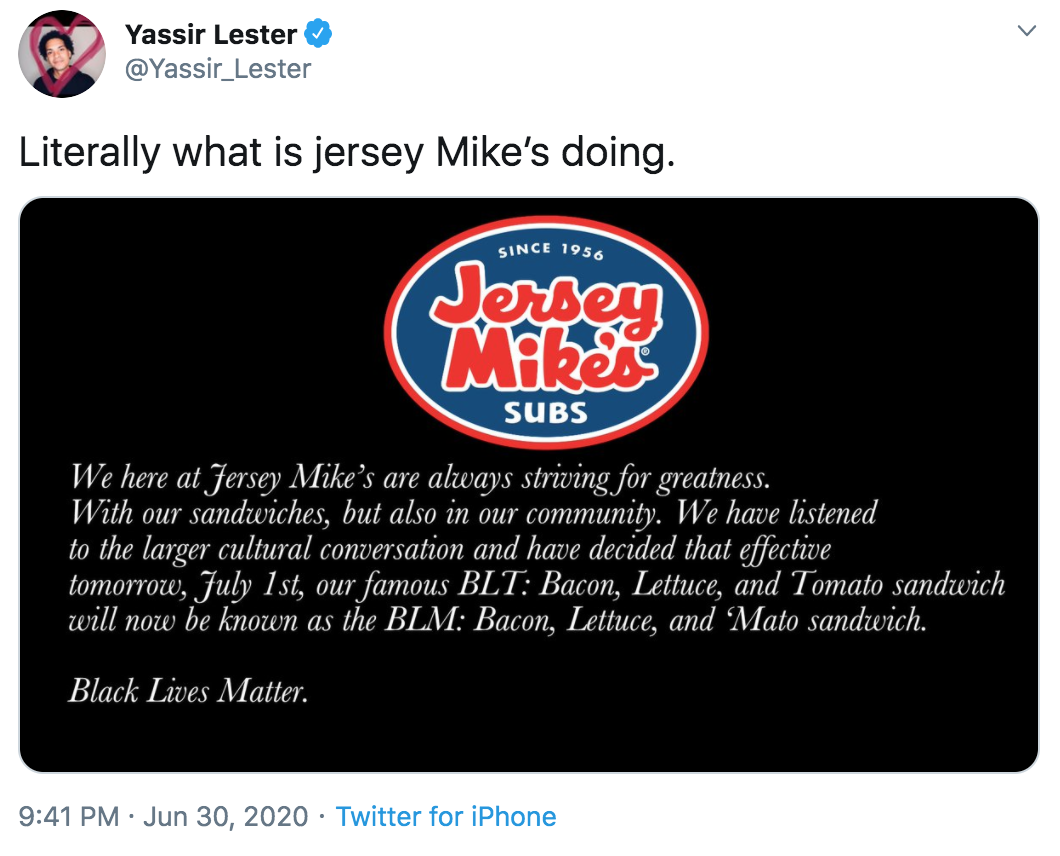Collapse the tweet actions dropdown arrow
Screen dimensions: 1060x856
1026,30
